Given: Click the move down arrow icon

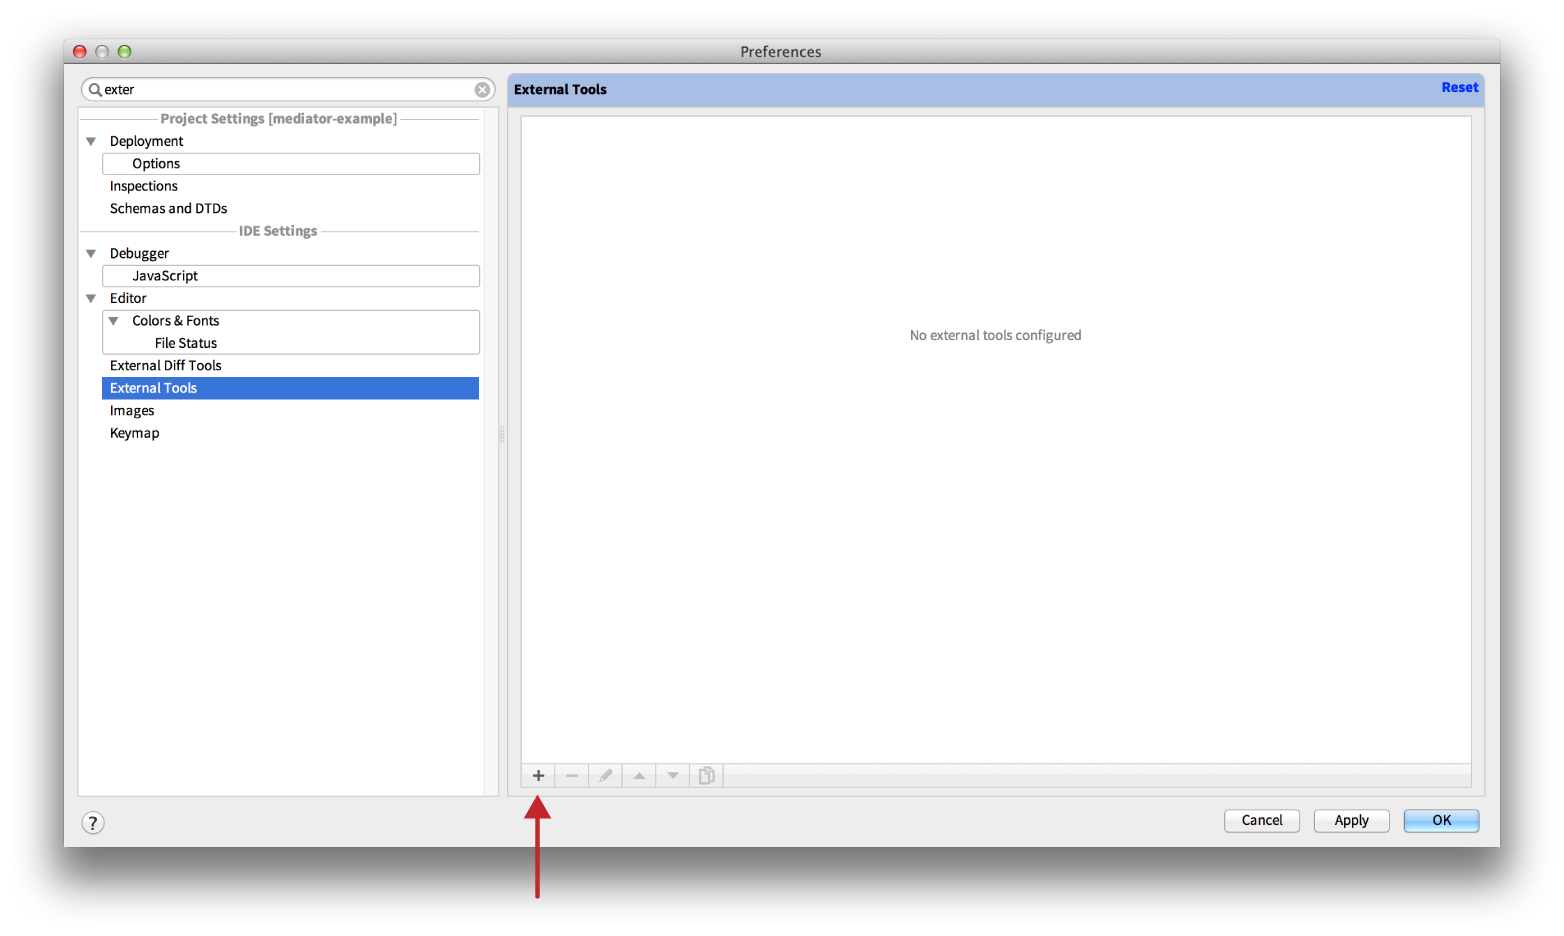Looking at the screenshot, I should [x=673, y=776].
